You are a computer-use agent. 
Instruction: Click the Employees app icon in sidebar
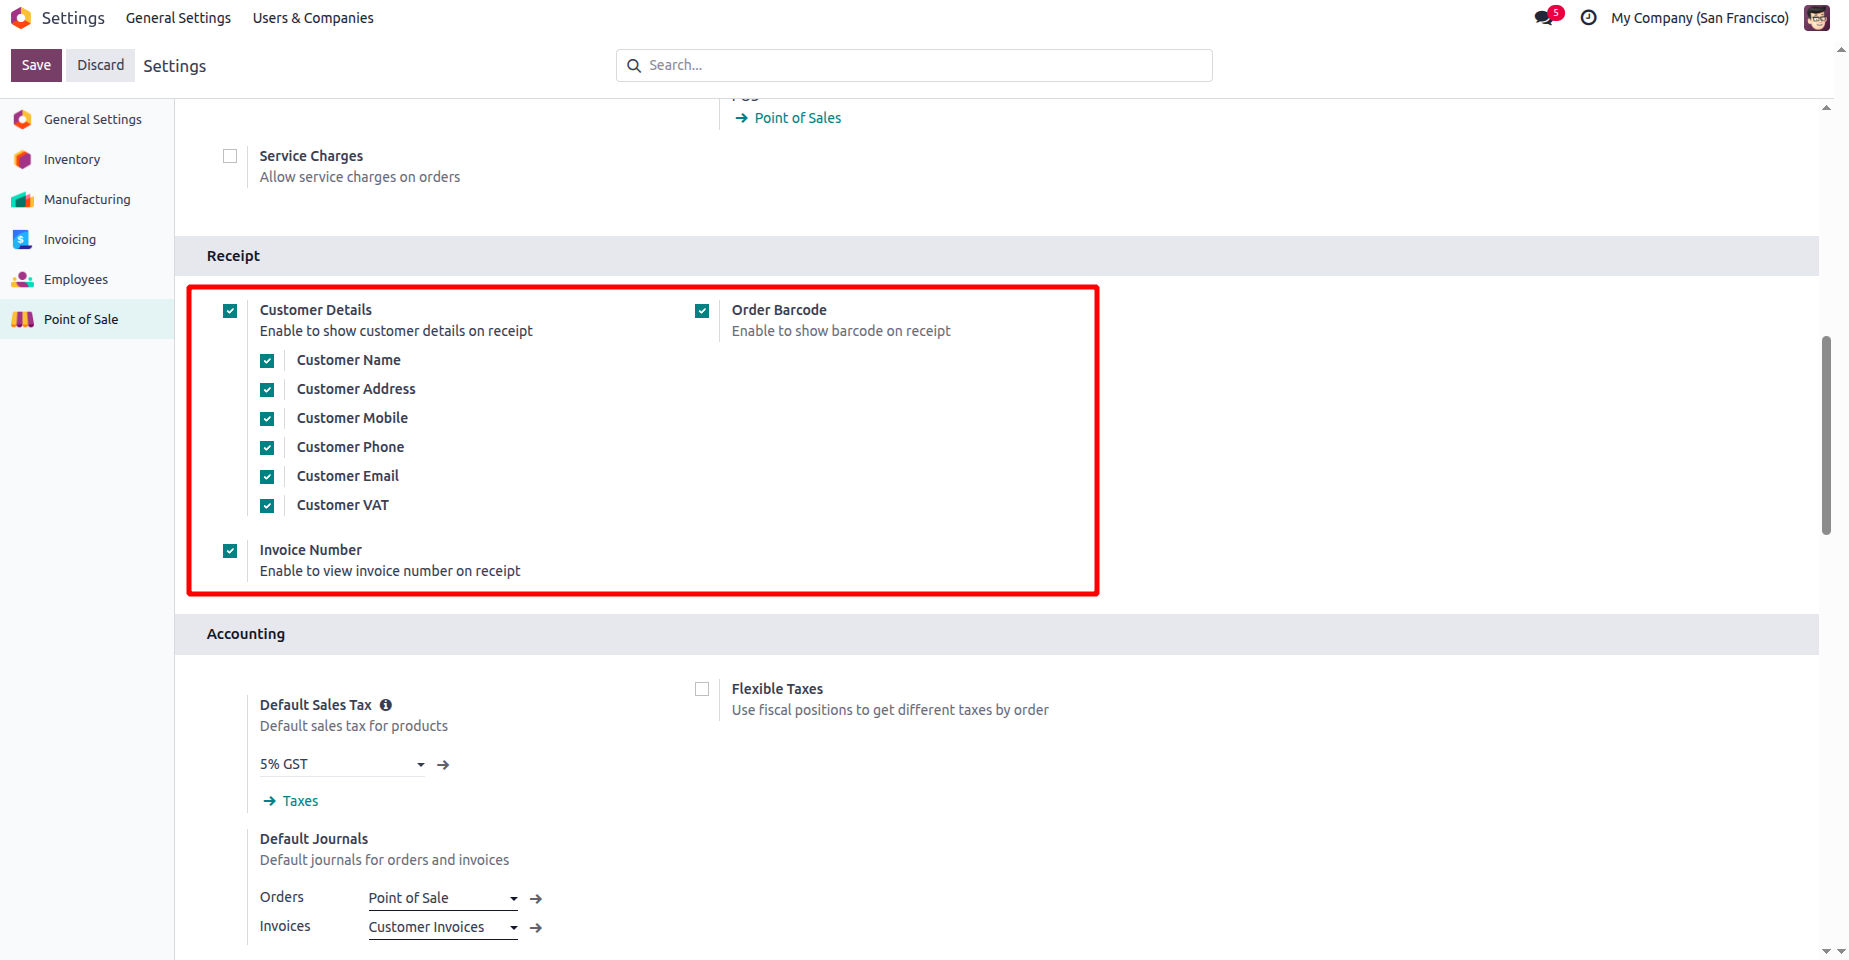tap(22, 280)
